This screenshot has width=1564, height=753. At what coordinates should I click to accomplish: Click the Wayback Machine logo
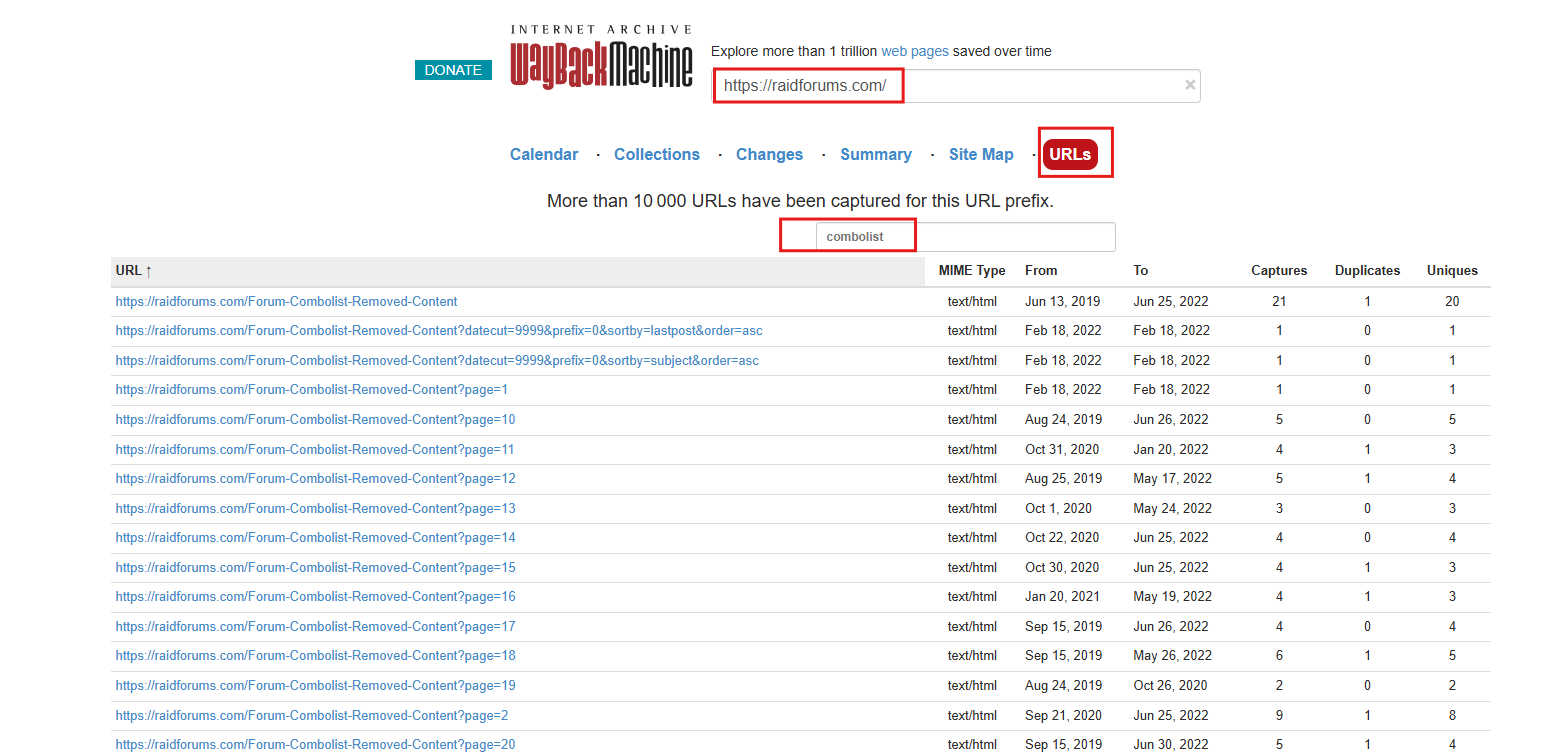coord(601,58)
